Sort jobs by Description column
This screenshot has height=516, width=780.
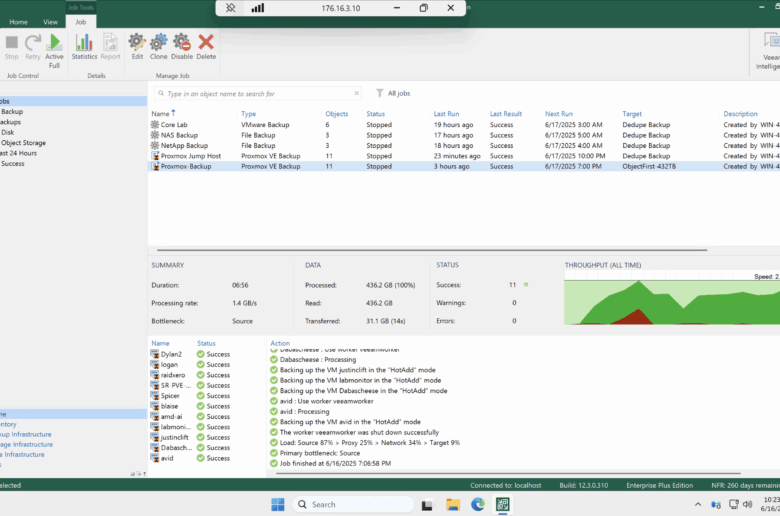740,114
